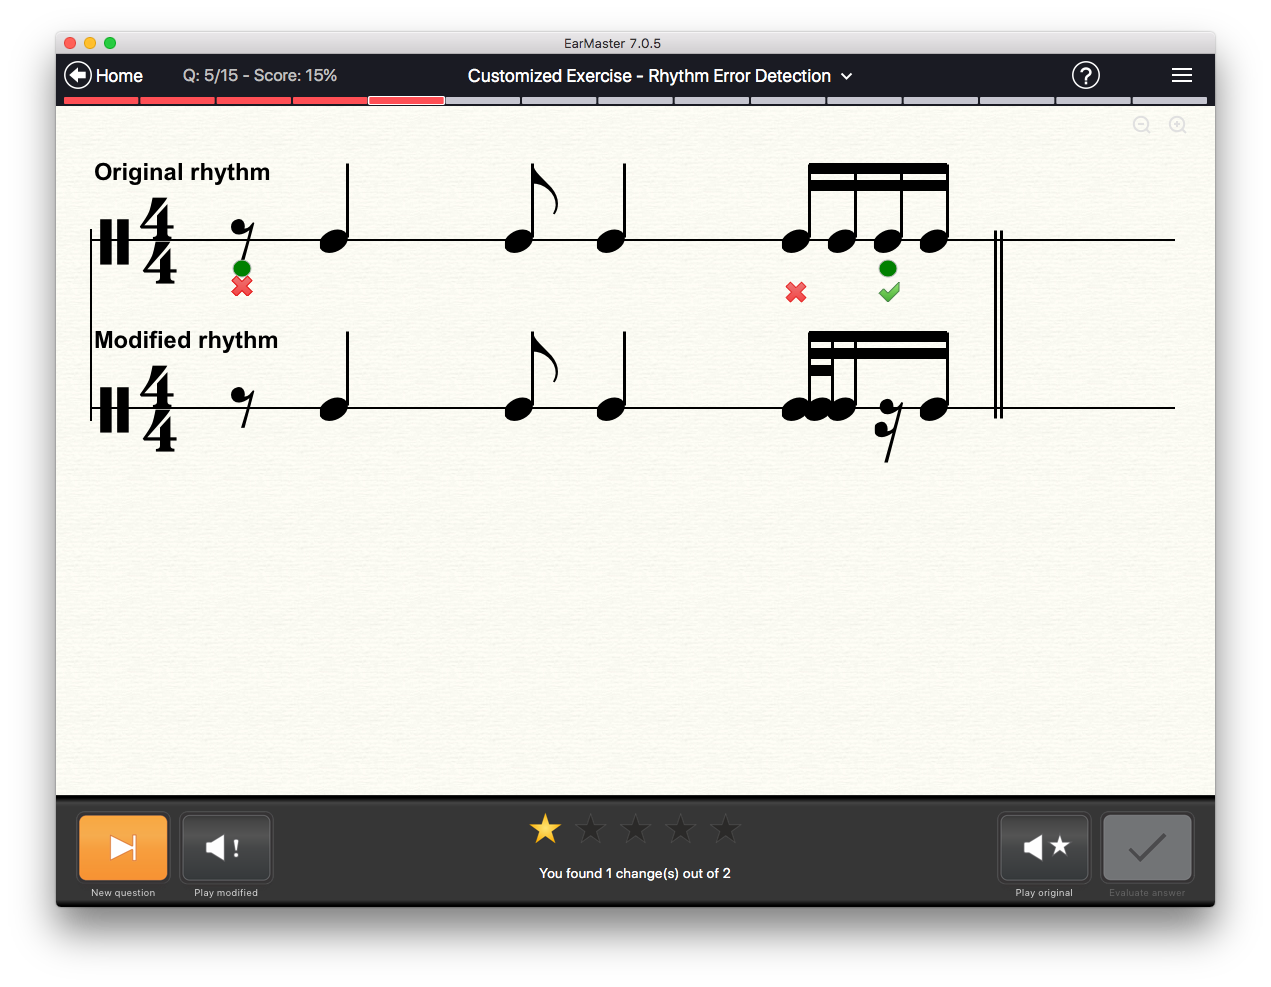Select the sixteenth rest in modified rhythm
The image size is (1271, 987).
888,430
